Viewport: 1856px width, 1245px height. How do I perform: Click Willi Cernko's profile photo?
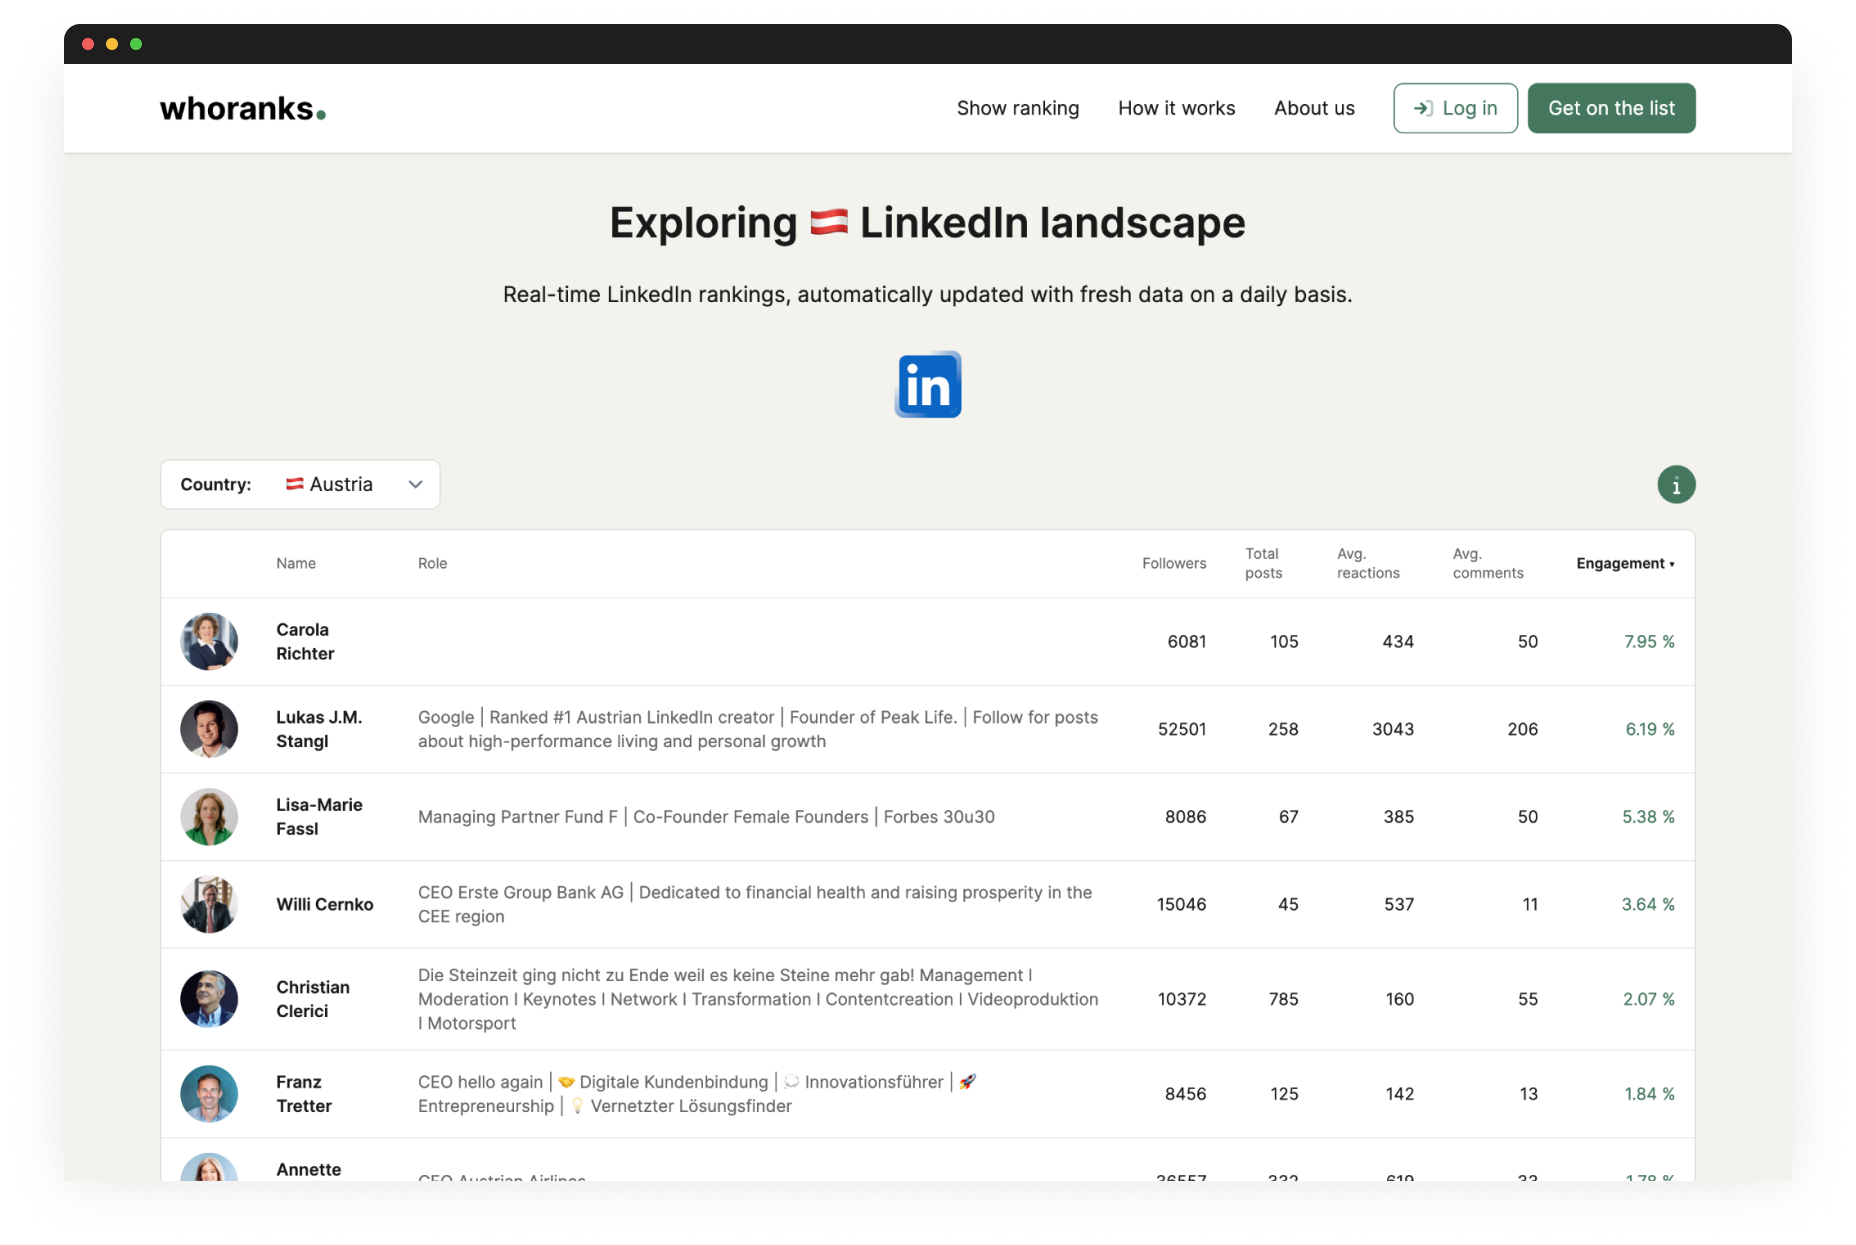(x=209, y=904)
